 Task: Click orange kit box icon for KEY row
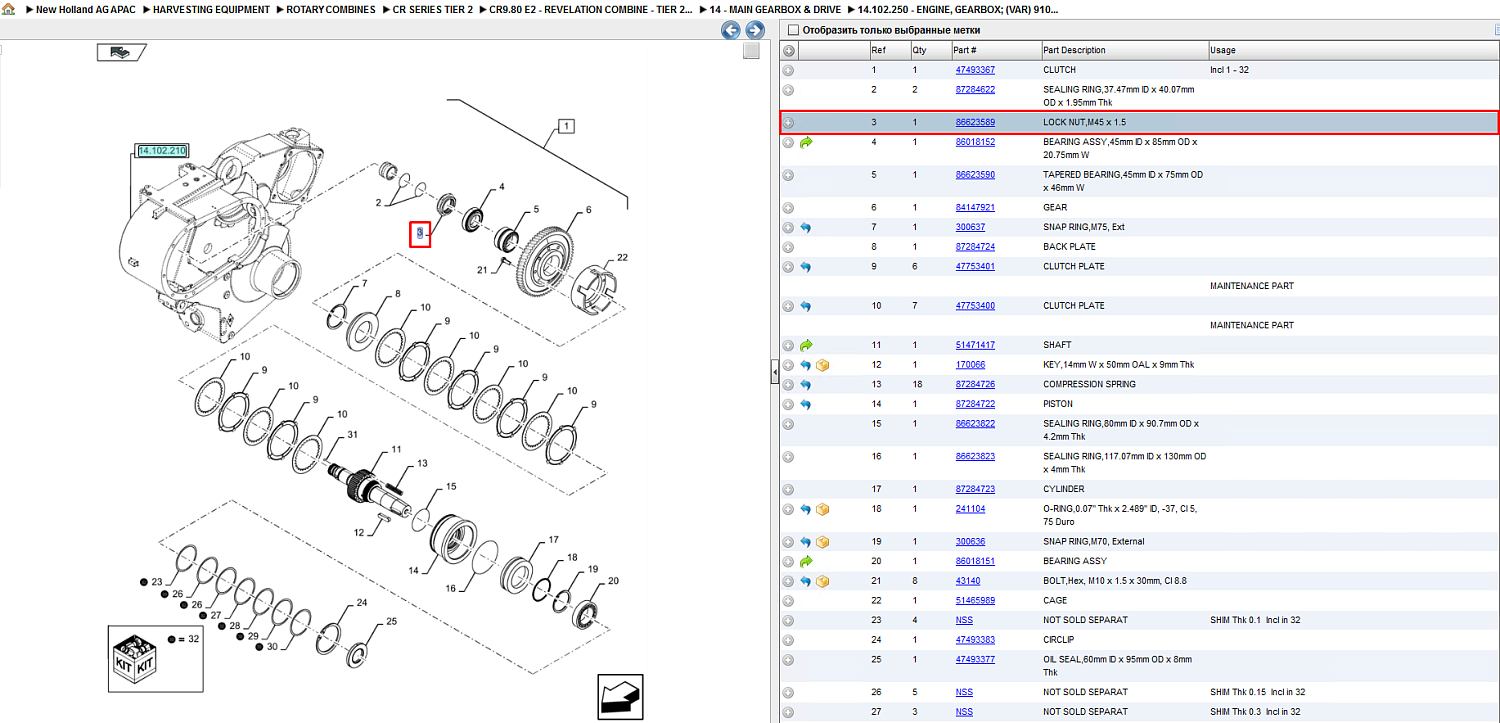tap(822, 365)
